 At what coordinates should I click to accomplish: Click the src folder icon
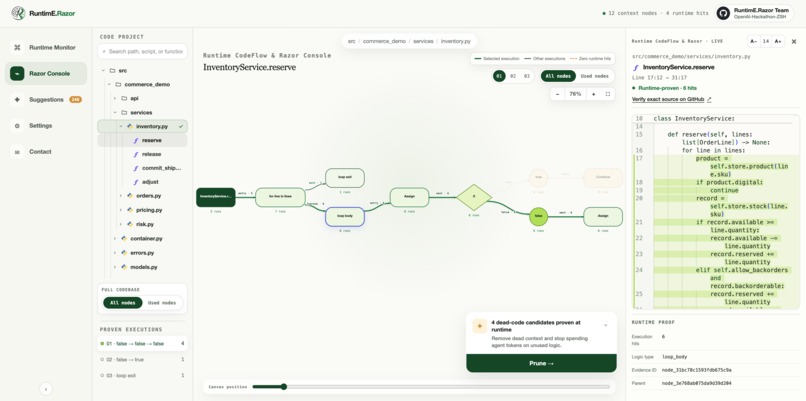112,70
